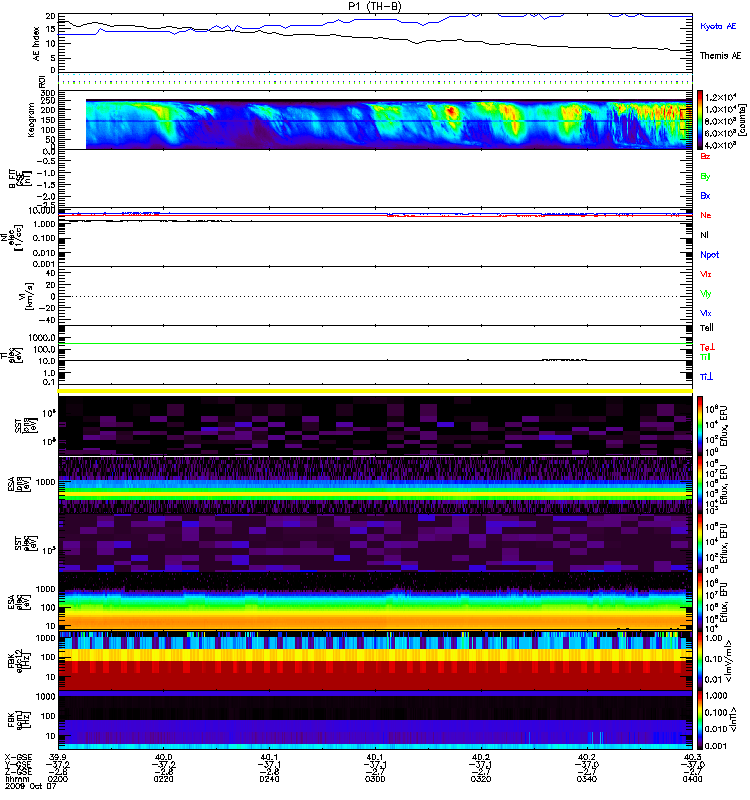
Task: Click the ESA electrons spectrogram panel
Action: click(x=376, y=601)
